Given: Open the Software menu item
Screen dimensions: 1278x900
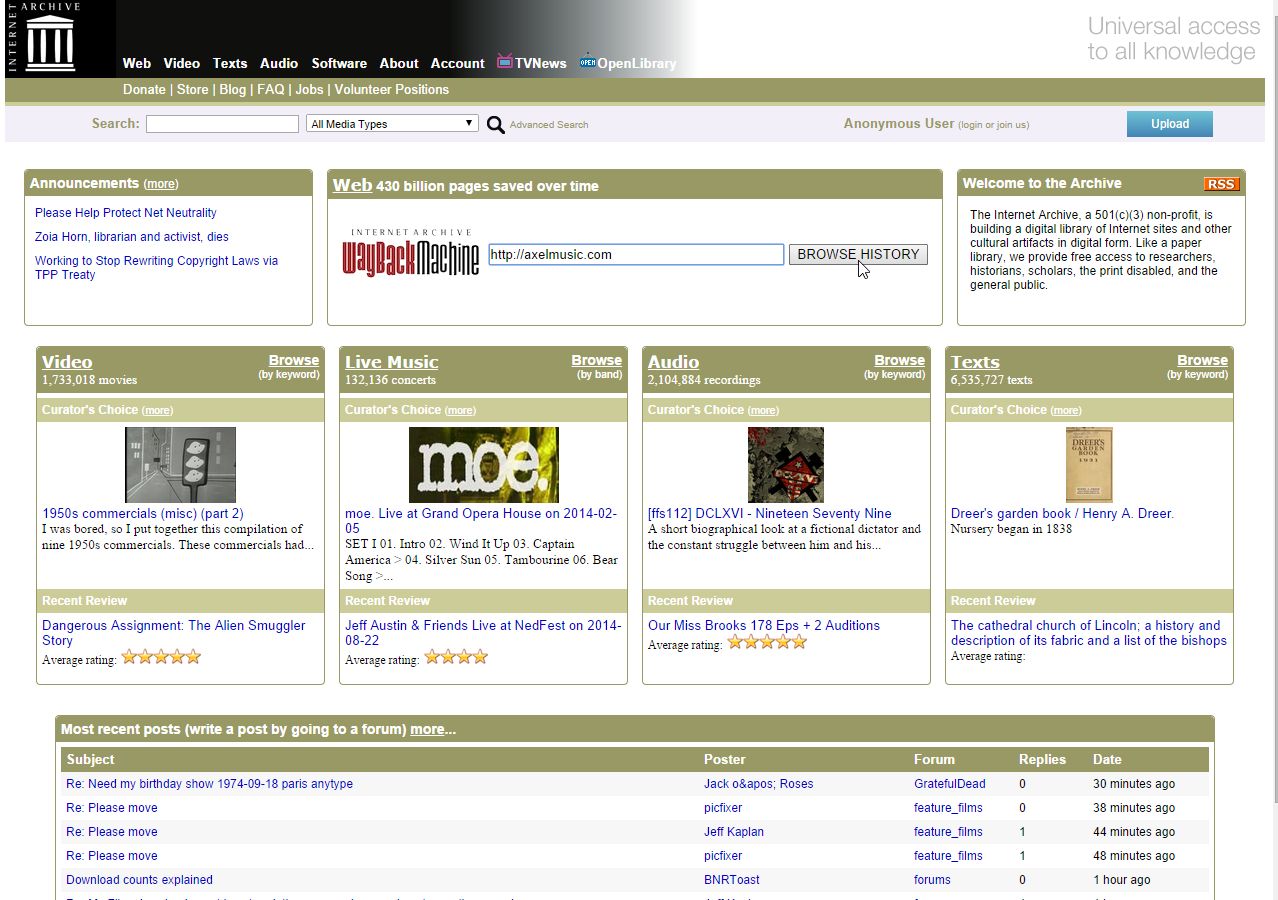Looking at the screenshot, I should [x=339, y=63].
